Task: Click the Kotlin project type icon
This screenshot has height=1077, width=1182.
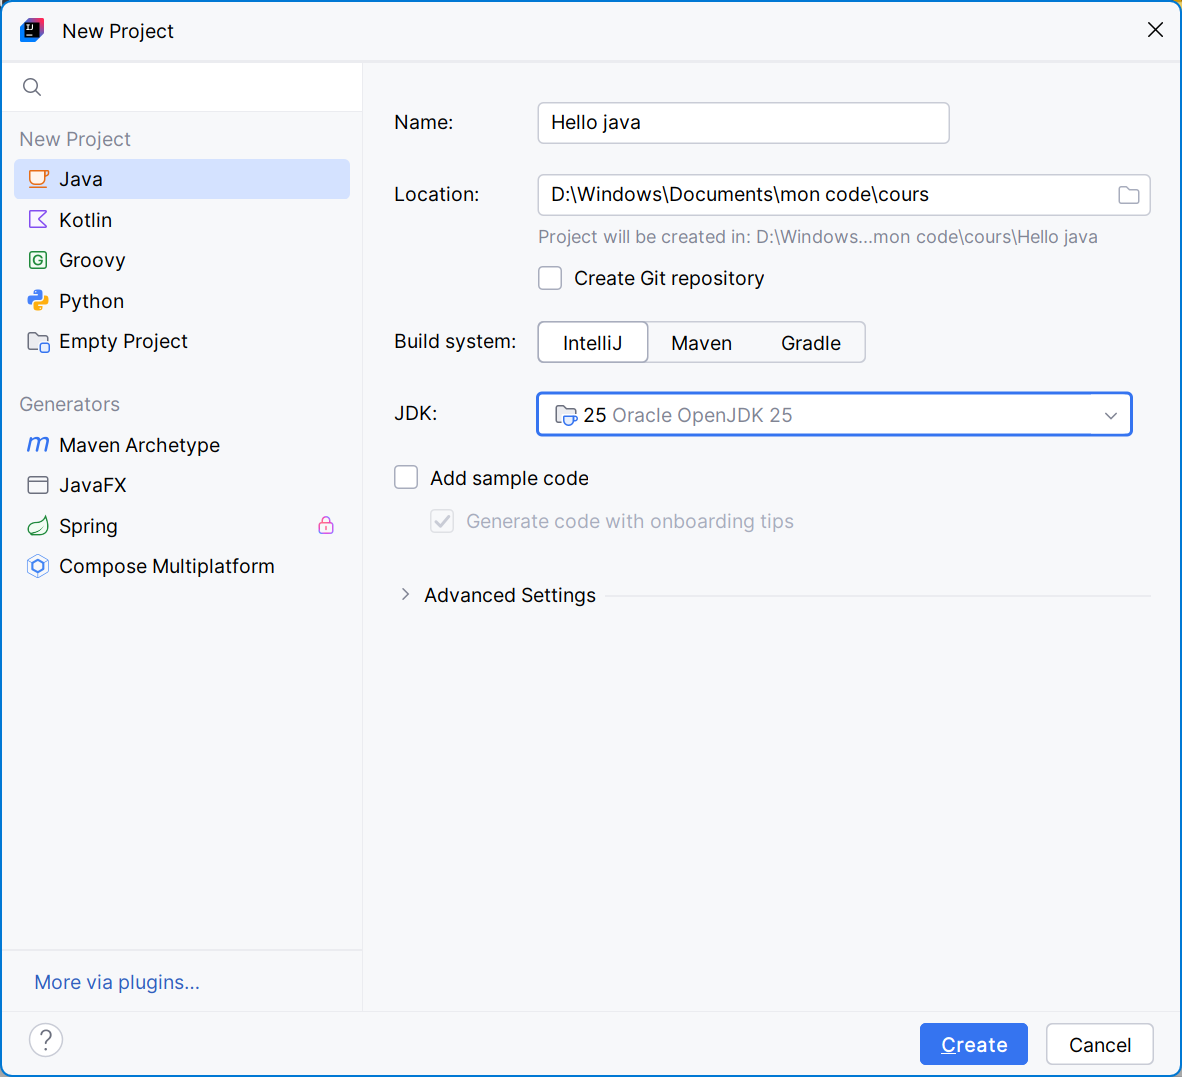Action: point(38,220)
